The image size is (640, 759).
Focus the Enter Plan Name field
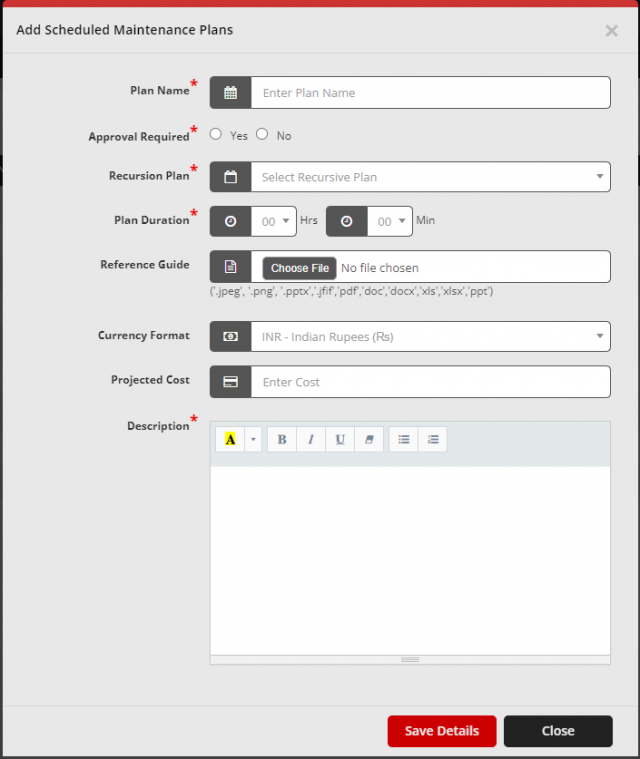pyautogui.click(x=430, y=92)
